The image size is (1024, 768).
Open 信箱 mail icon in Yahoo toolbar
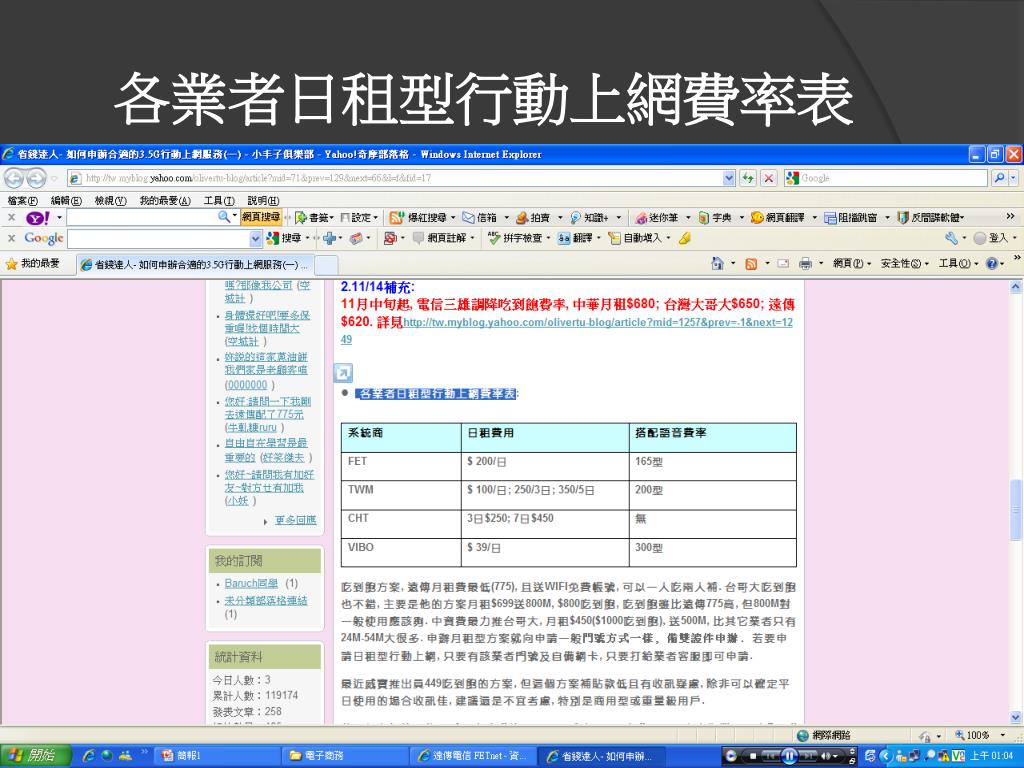[468, 217]
